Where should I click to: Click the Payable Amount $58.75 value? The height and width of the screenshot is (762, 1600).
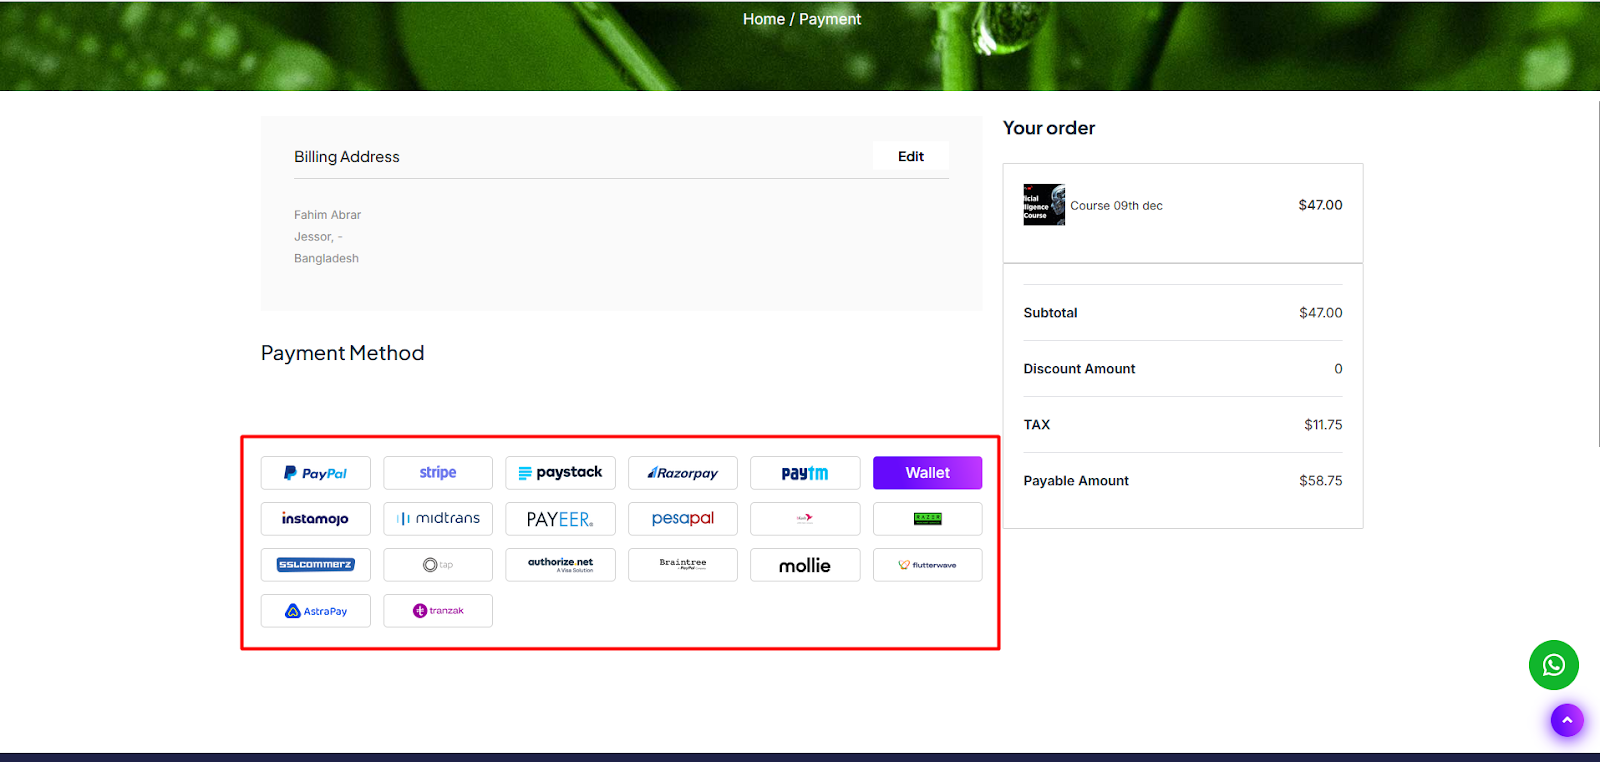click(1321, 481)
